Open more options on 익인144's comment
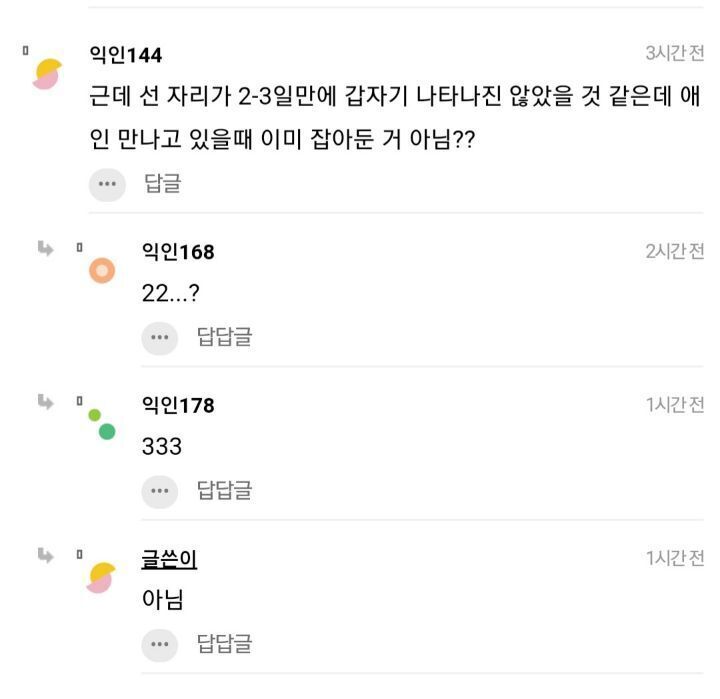This screenshot has height=699, width=720. pyautogui.click(x=107, y=184)
